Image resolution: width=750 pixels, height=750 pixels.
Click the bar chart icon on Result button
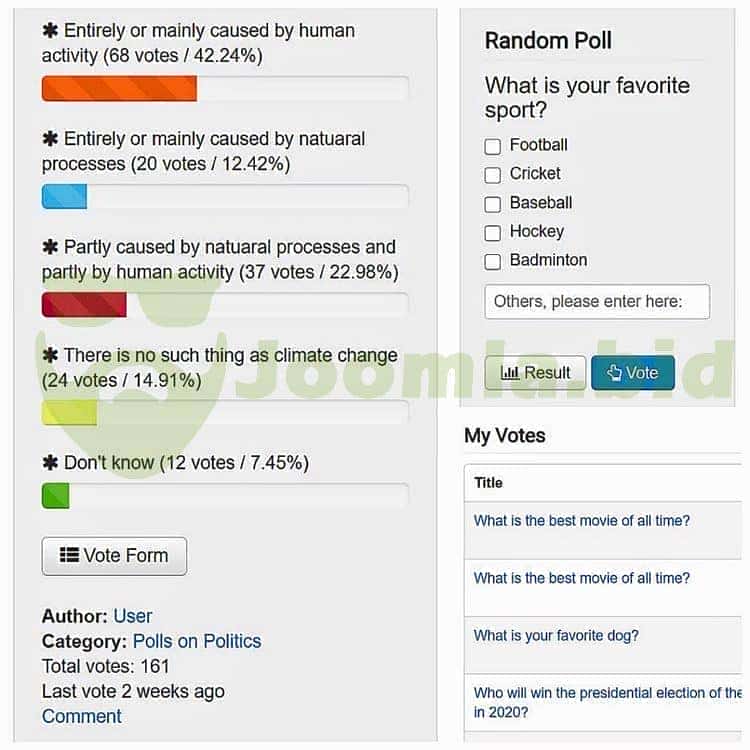coord(510,373)
